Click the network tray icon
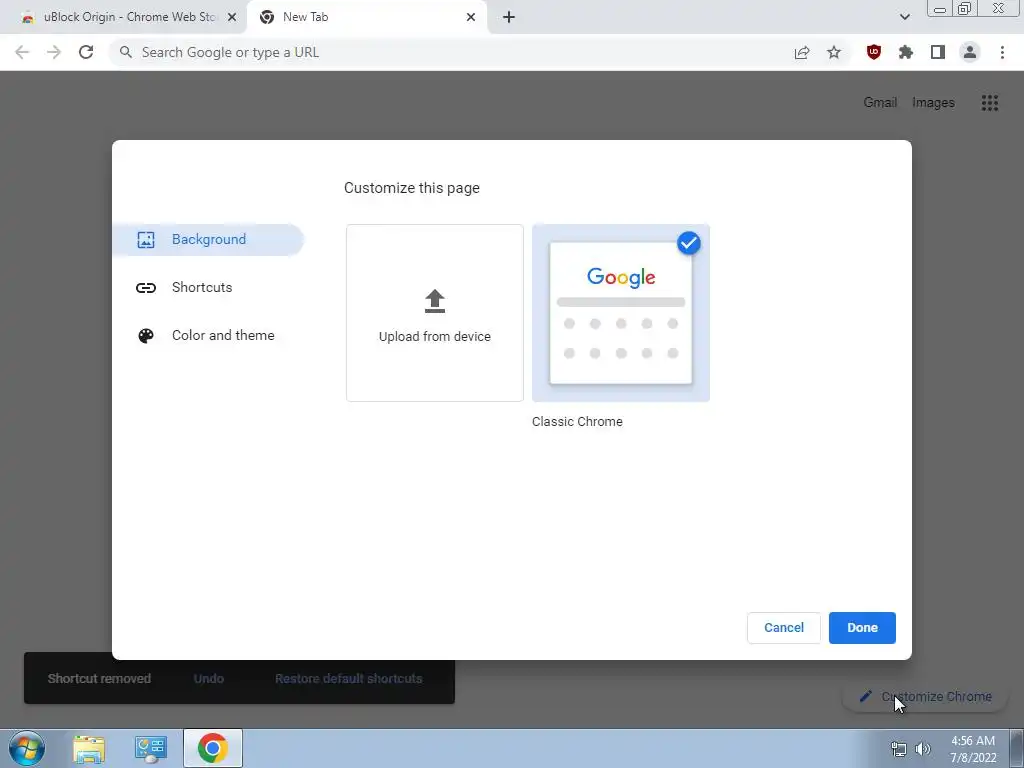Image resolution: width=1024 pixels, height=768 pixels. pos(899,749)
